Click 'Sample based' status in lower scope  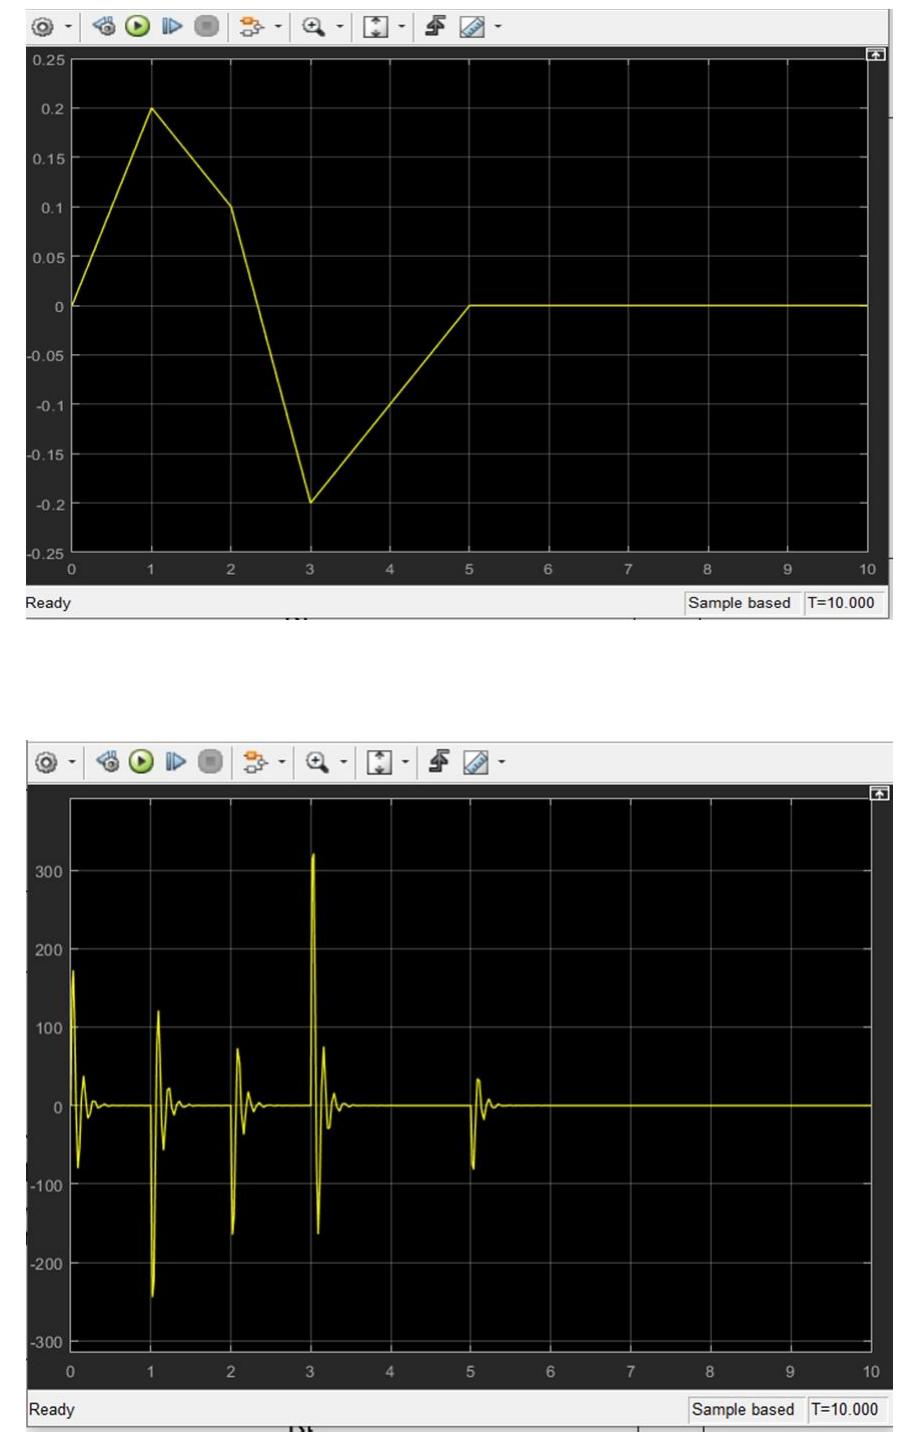pyautogui.click(x=743, y=1409)
